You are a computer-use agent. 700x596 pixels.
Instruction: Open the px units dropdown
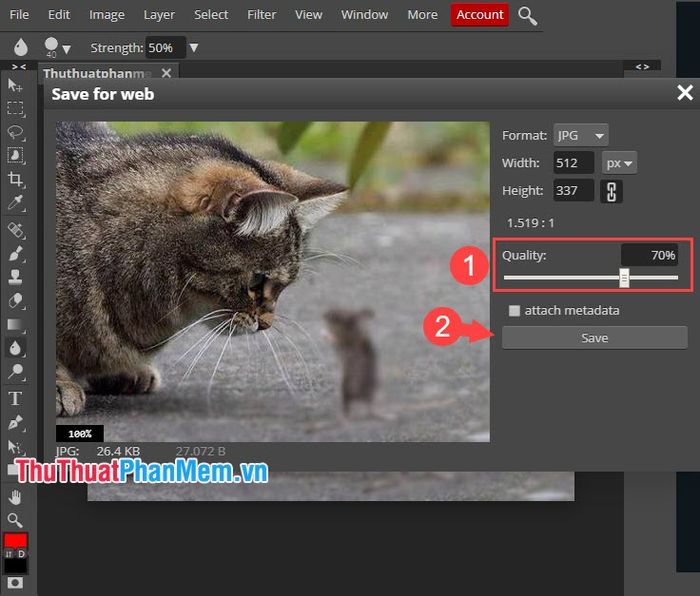point(619,163)
